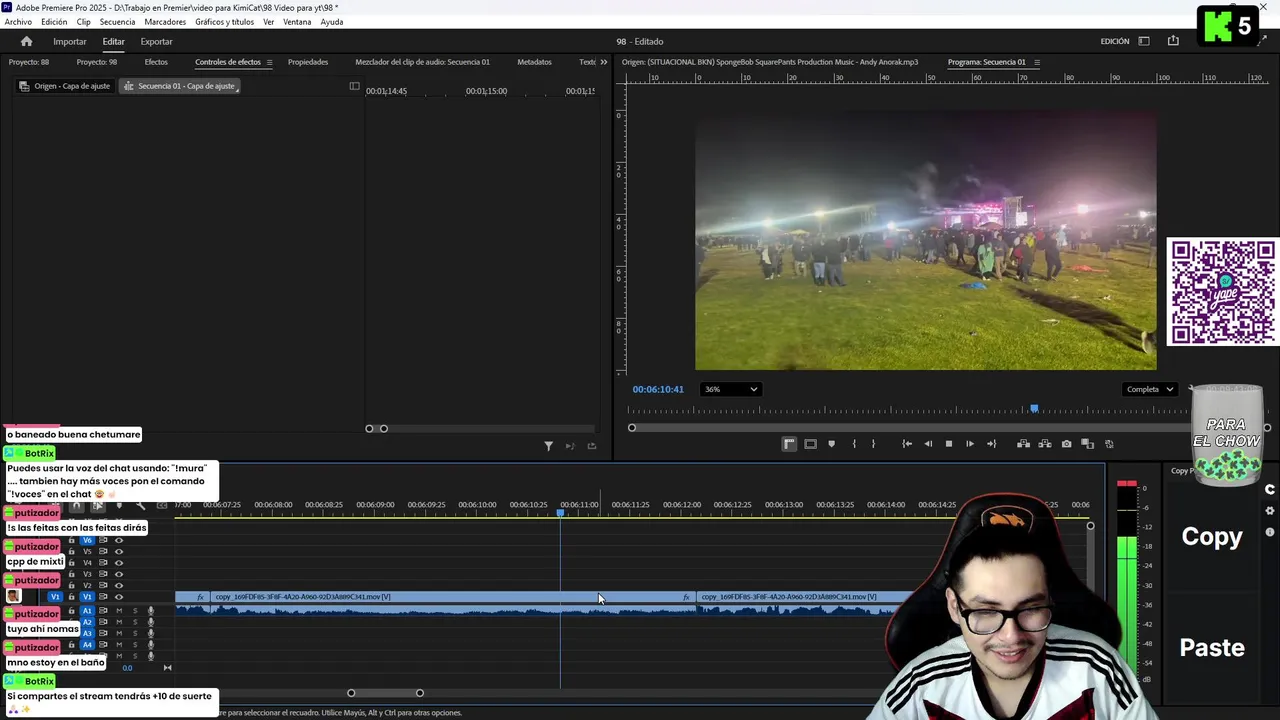Add a timeline marker icon
Screen dimensions: 1280x720
coord(119,505)
